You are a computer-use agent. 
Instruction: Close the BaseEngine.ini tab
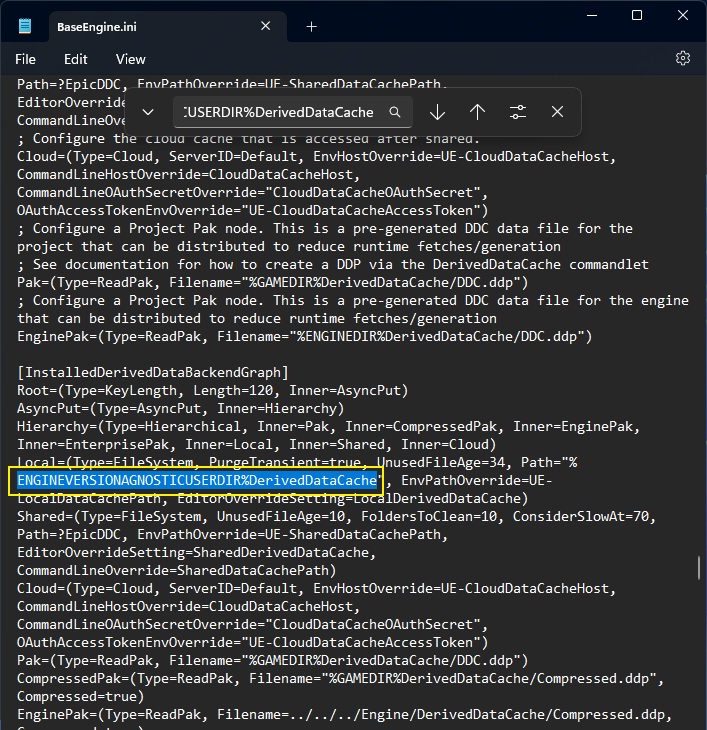[x=265, y=26]
